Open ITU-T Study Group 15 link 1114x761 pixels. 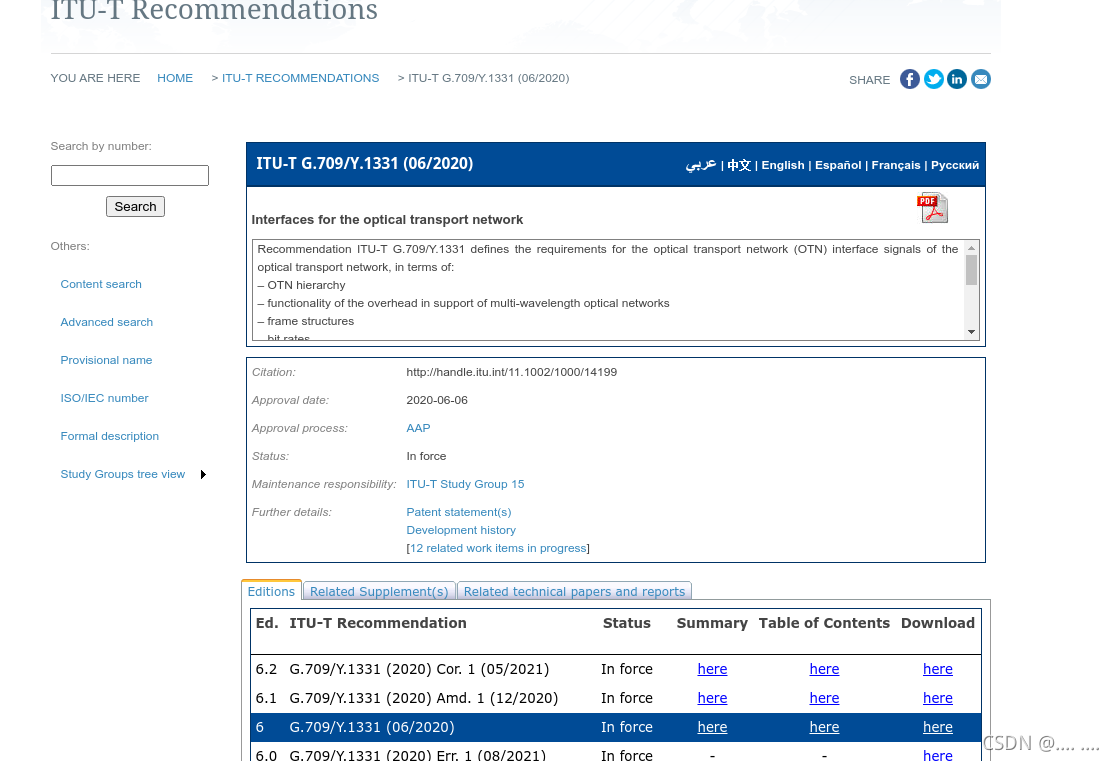(x=465, y=484)
